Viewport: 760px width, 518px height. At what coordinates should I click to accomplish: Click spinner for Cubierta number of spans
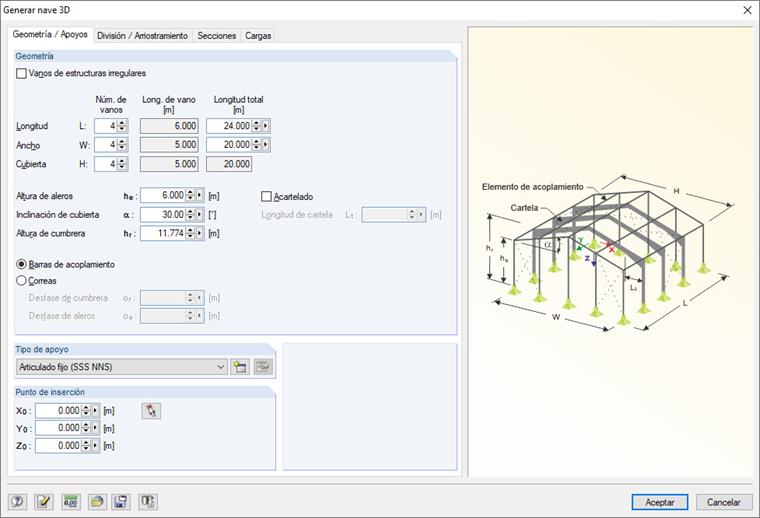[122, 164]
